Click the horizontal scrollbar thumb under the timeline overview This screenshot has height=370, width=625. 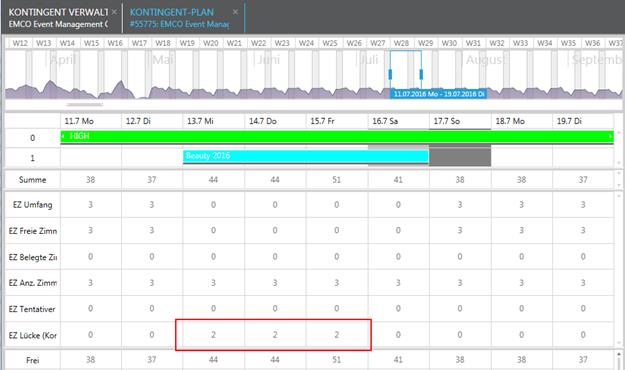pyautogui.click(x=85, y=105)
